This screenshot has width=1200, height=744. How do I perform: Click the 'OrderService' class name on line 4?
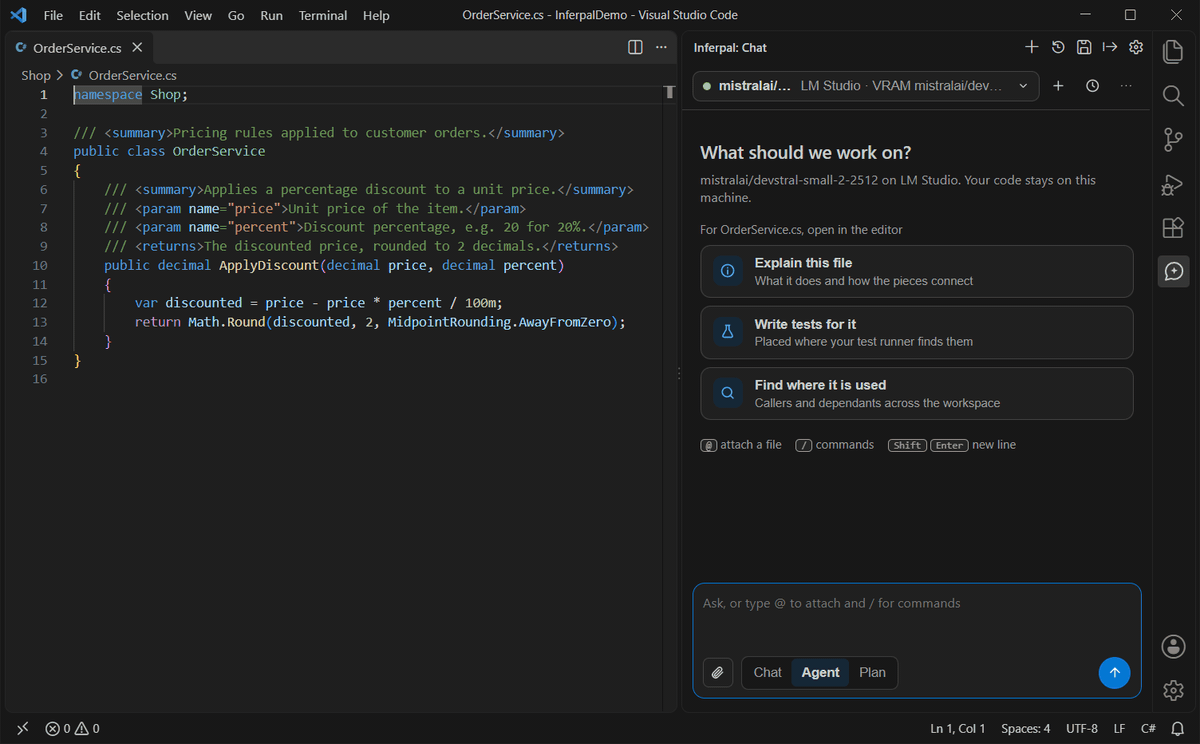[x=219, y=151]
